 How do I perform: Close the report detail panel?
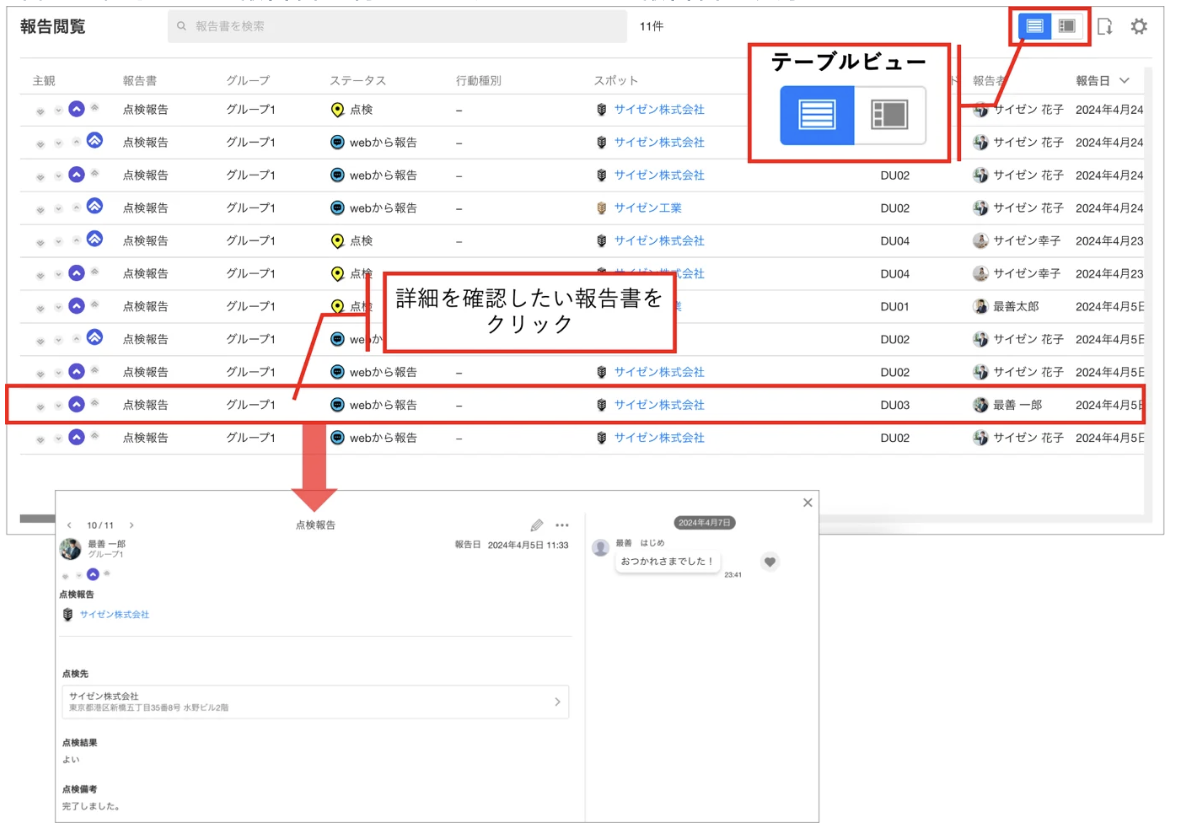pos(807,502)
